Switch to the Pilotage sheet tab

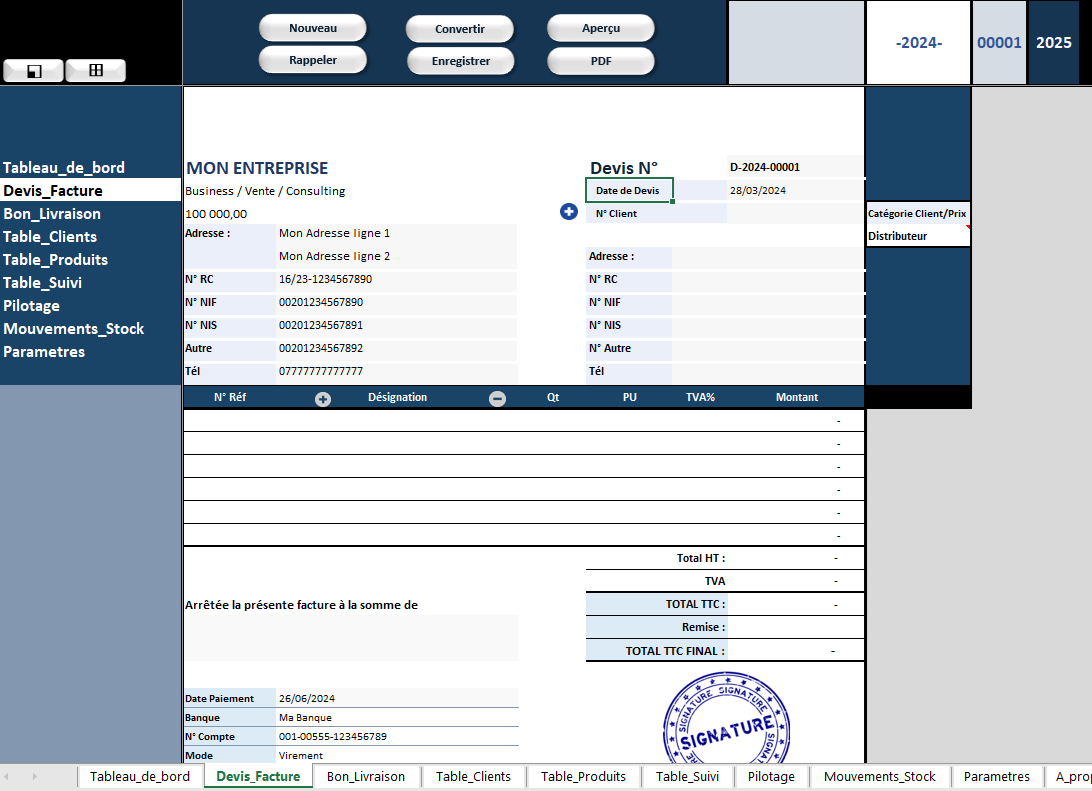[772, 776]
